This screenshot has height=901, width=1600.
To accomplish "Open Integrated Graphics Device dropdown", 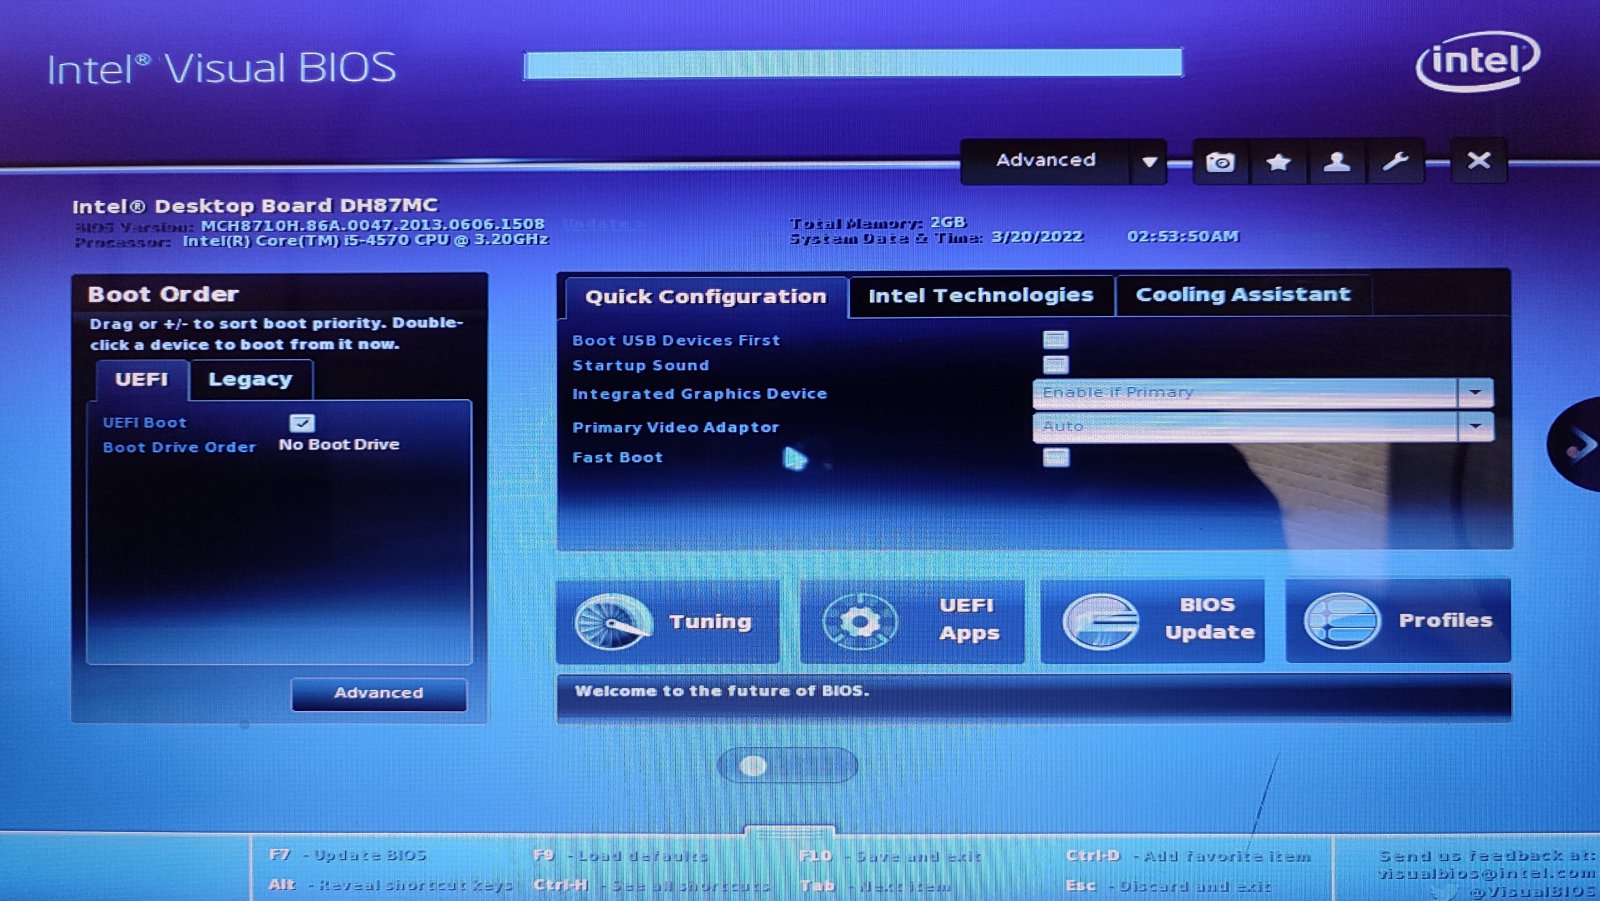I will point(1263,393).
